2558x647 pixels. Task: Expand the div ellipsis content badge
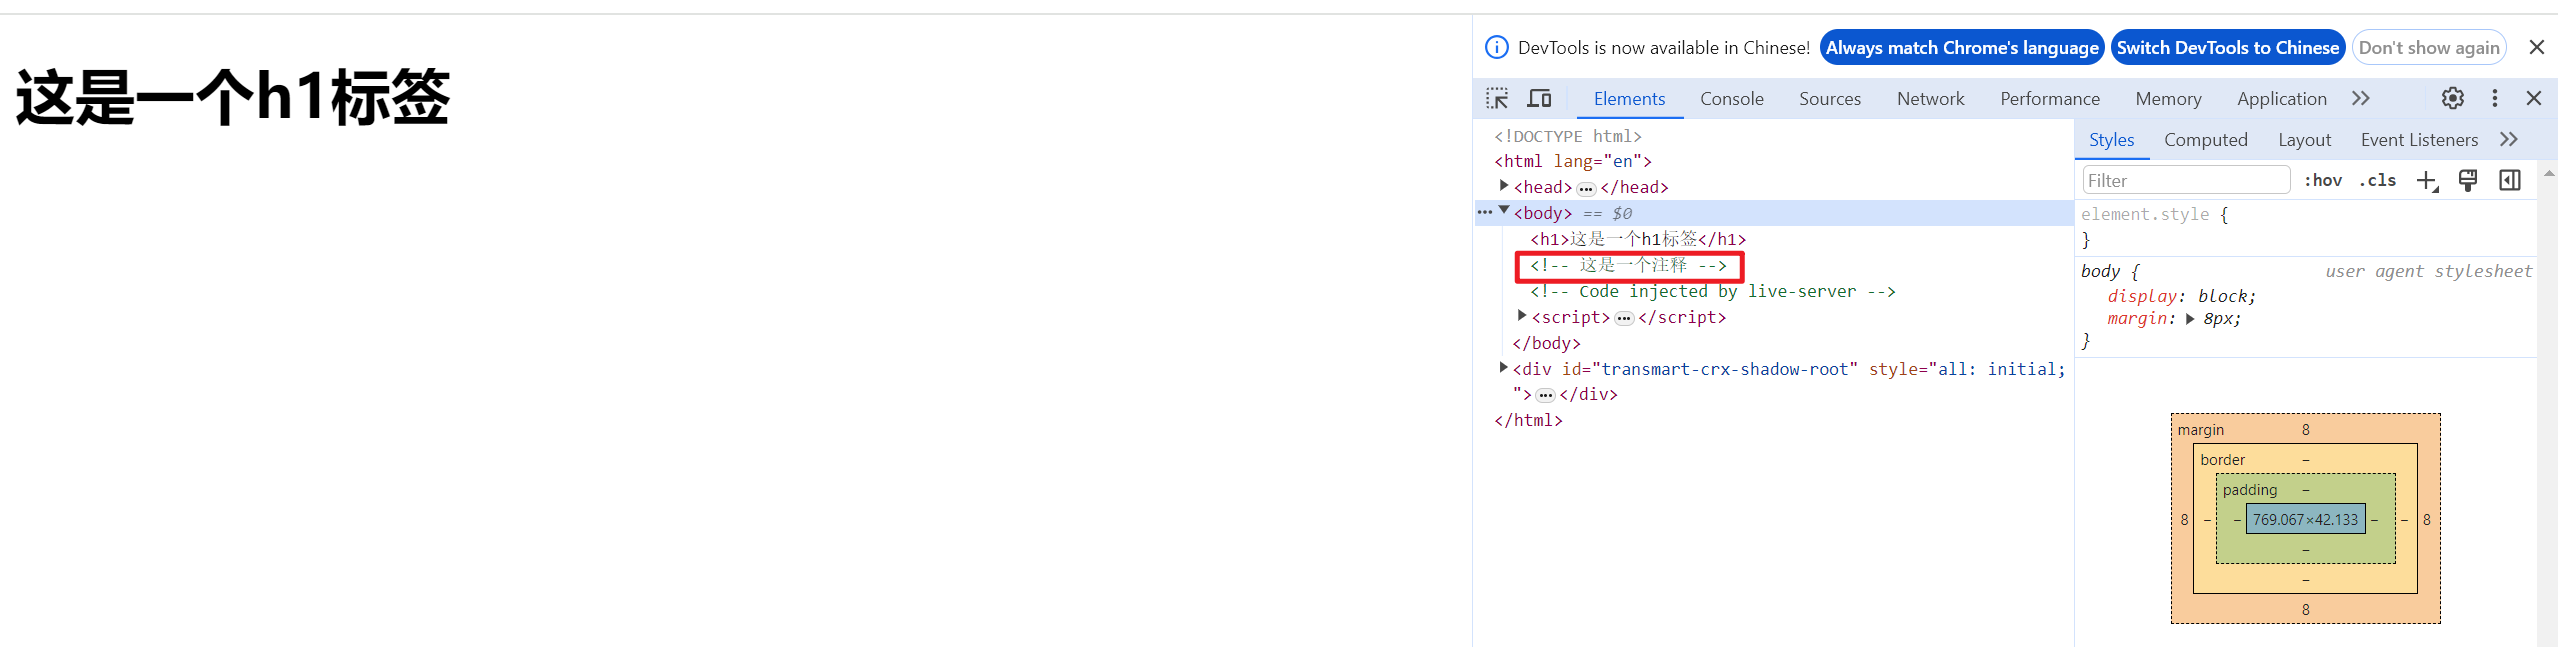(1545, 395)
